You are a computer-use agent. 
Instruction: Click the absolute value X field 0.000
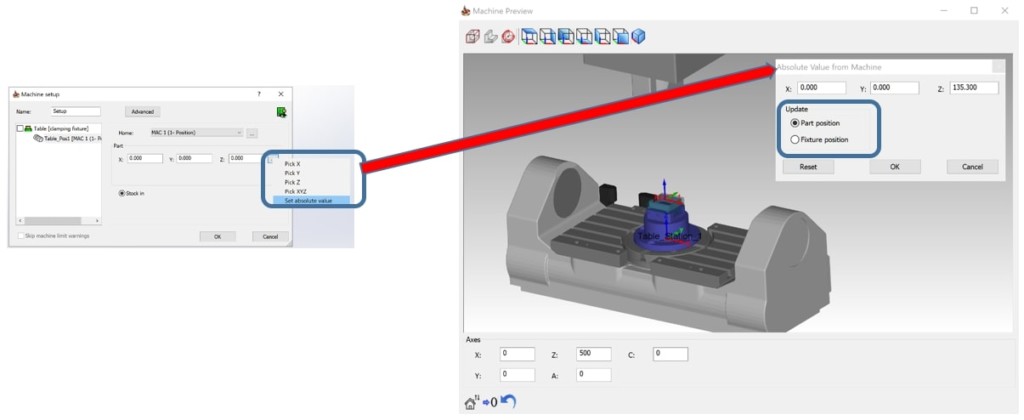click(822, 88)
